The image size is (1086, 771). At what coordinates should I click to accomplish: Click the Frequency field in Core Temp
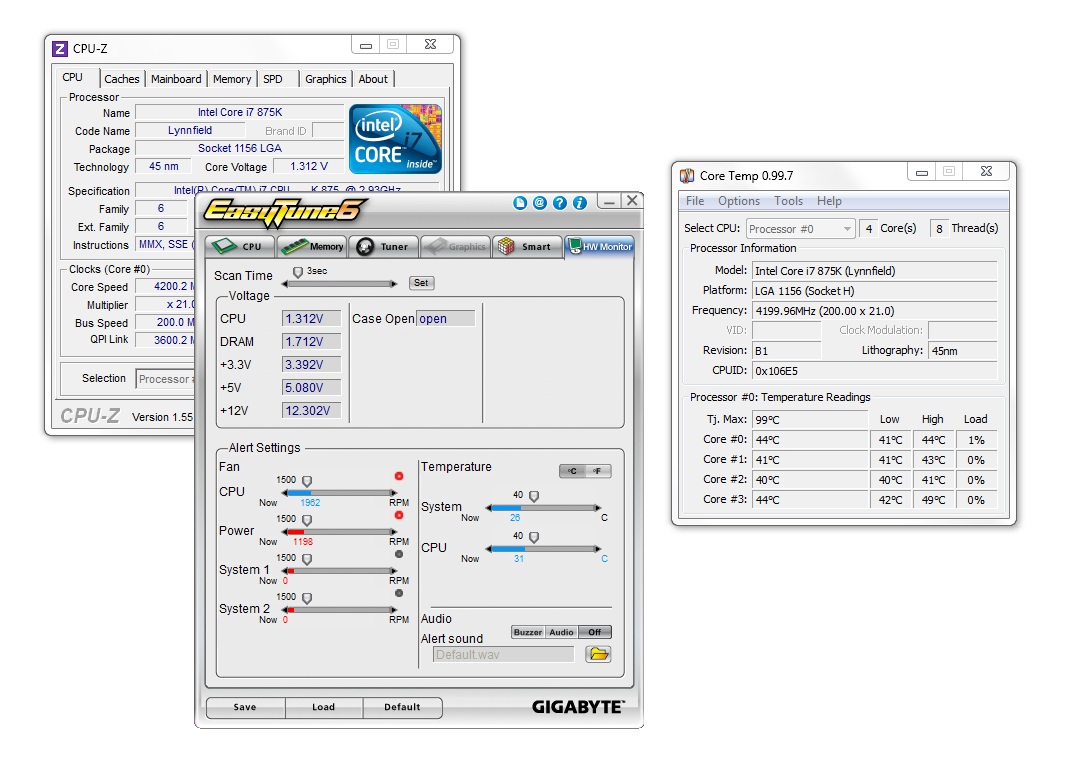click(875, 311)
